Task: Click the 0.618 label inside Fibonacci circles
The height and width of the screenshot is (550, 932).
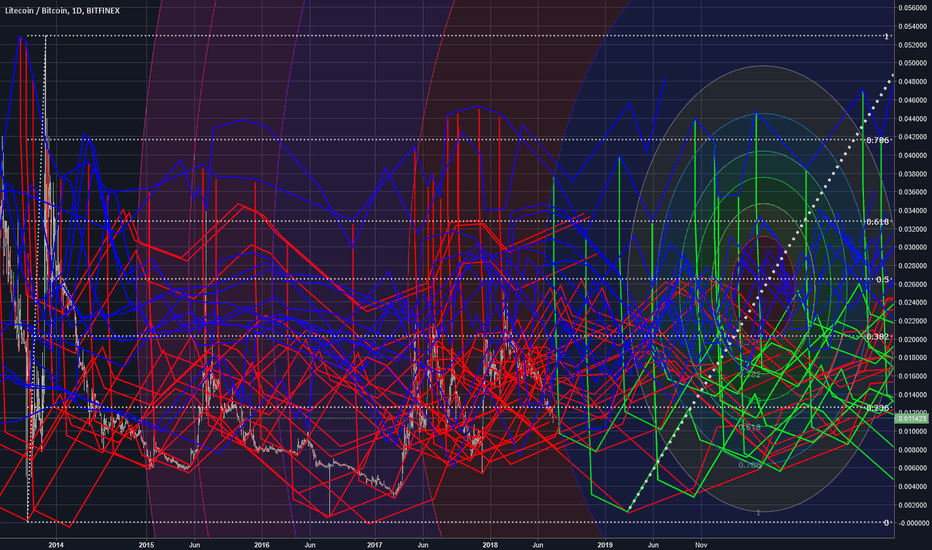Action: click(750, 428)
